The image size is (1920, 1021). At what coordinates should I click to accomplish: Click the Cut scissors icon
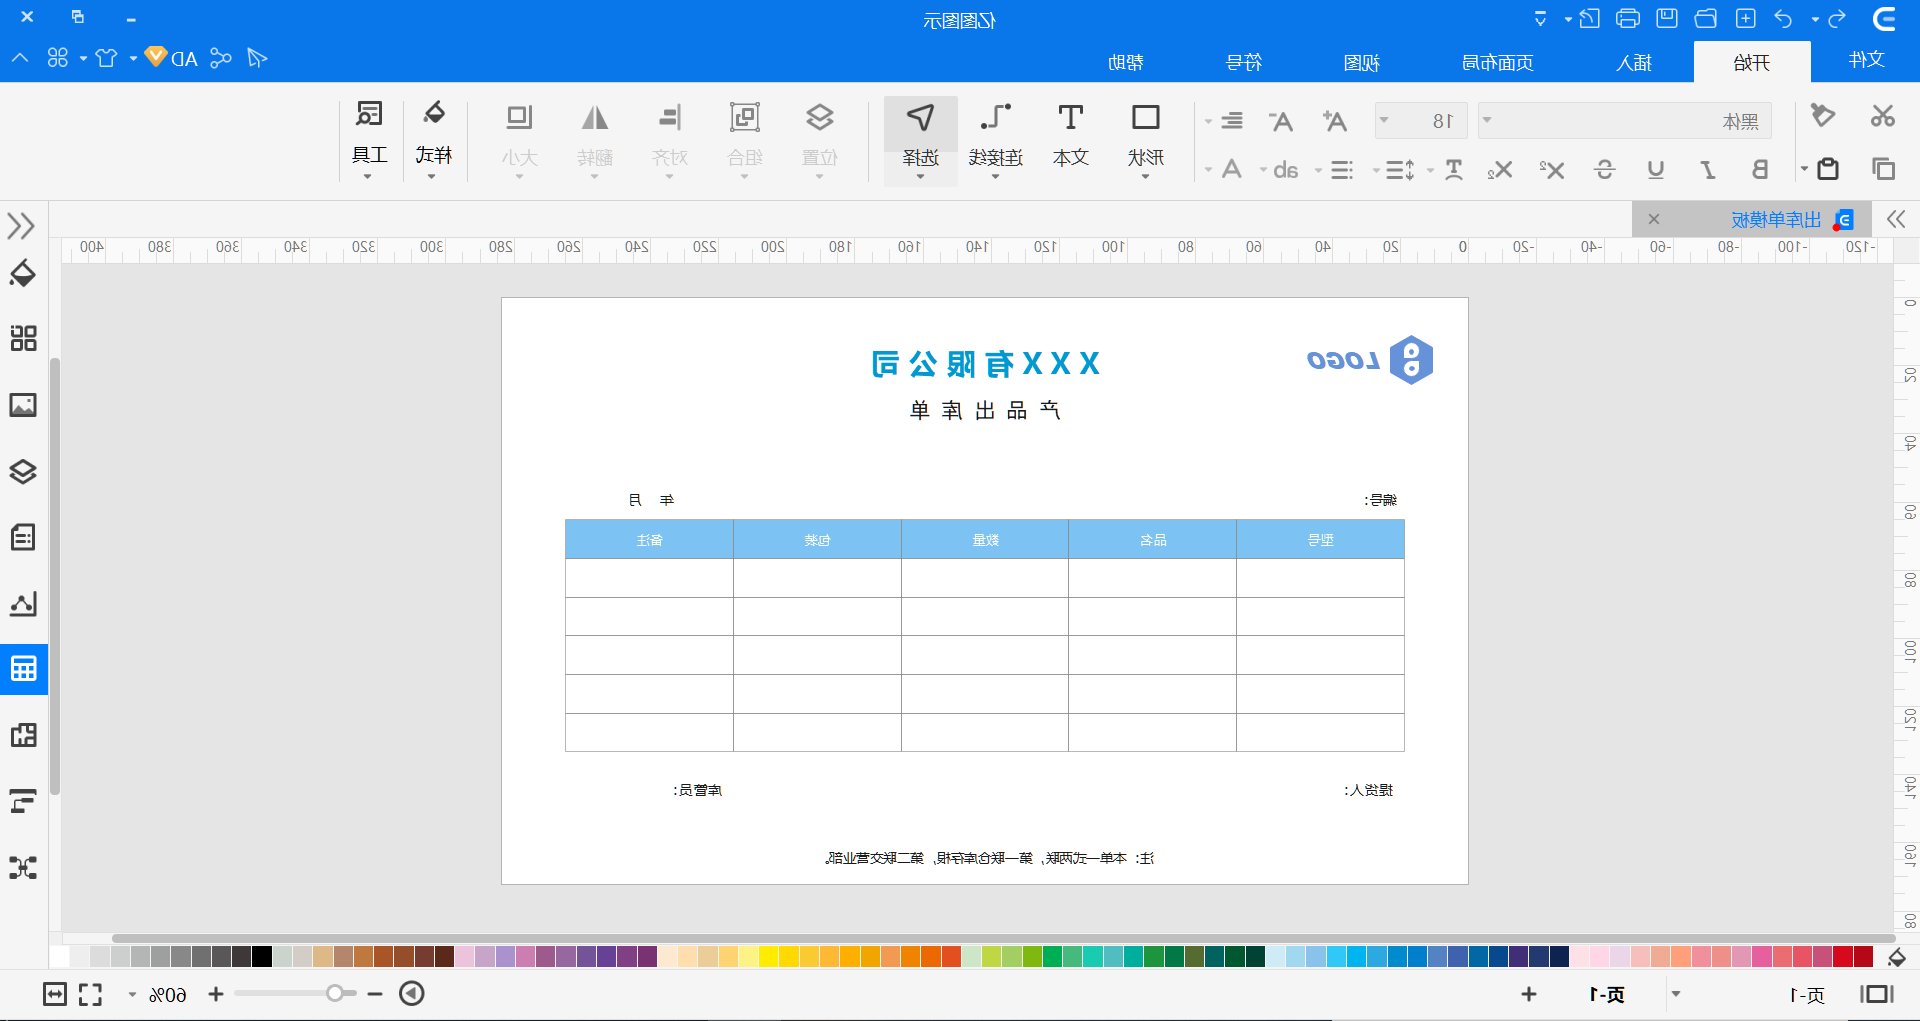click(x=1883, y=116)
